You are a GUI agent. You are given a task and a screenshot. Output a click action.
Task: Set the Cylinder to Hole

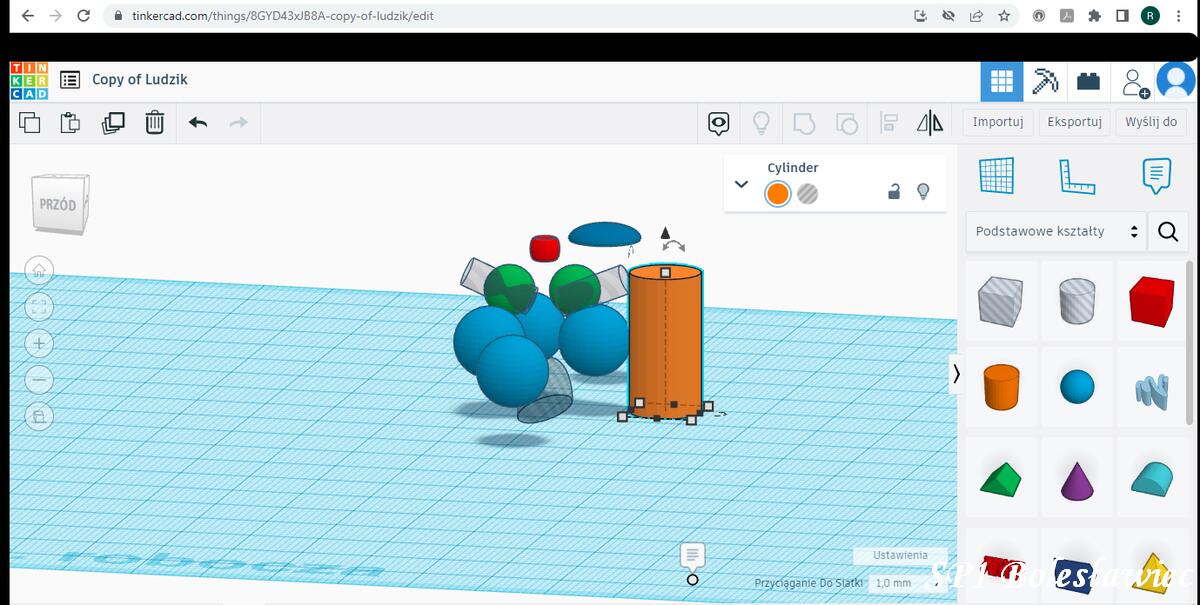click(808, 194)
